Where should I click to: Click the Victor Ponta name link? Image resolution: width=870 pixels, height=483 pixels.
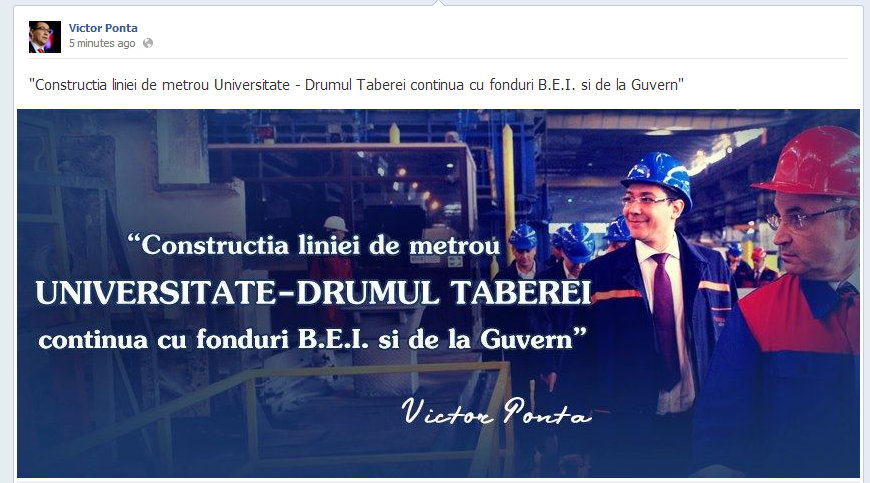pos(103,28)
